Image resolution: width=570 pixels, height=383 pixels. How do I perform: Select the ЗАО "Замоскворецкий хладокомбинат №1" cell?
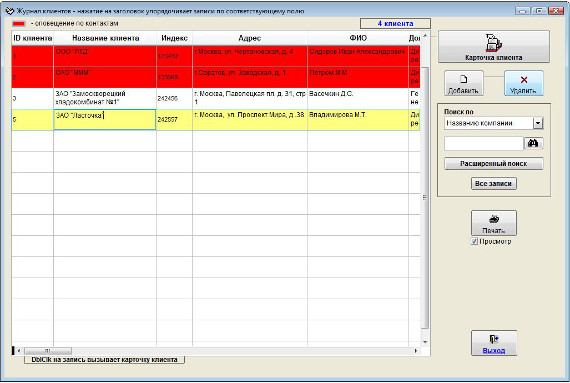105,98
